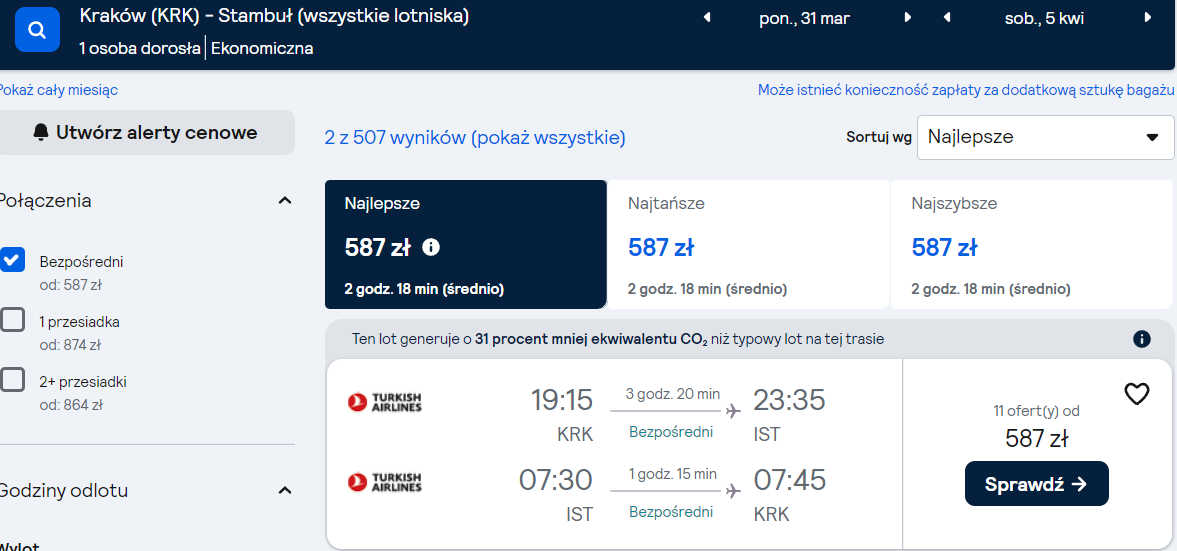1177x551 pixels.
Task: Show info about 587 zł best price
Action: [x=431, y=247]
